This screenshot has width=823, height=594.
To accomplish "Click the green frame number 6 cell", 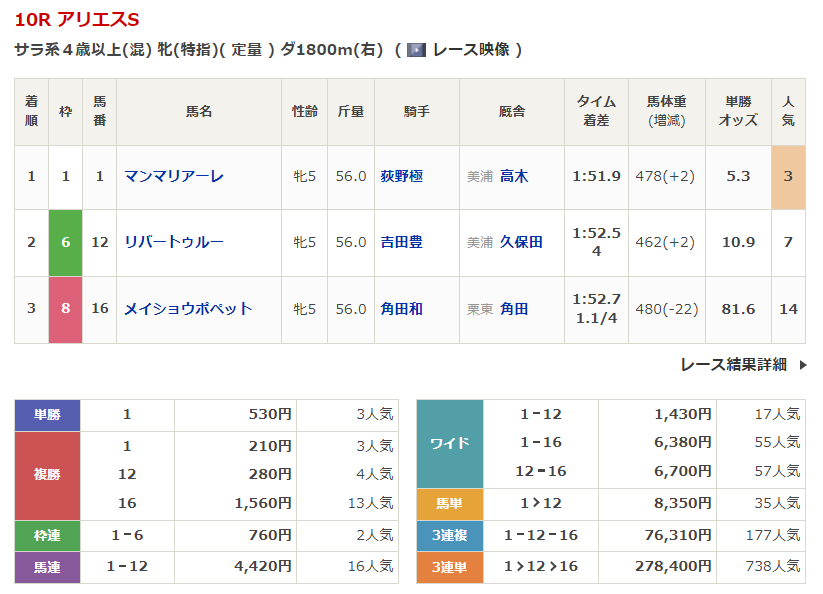I will point(65,242).
